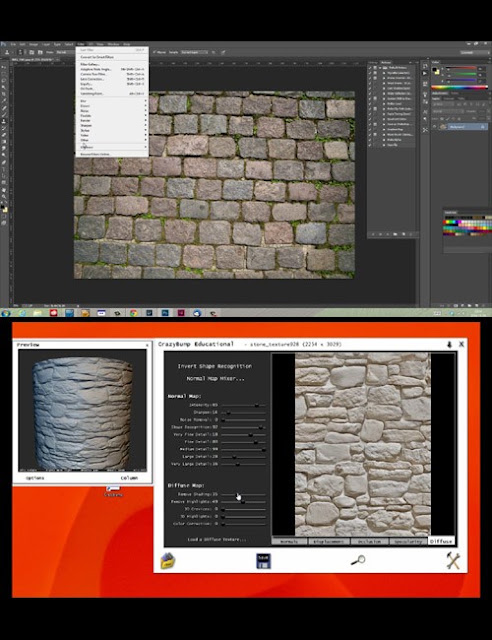Image resolution: width=492 pixels, height=640 pixels.
Task: Click the foreground color swatch in Color panel
Action: (x=435, y=69)
